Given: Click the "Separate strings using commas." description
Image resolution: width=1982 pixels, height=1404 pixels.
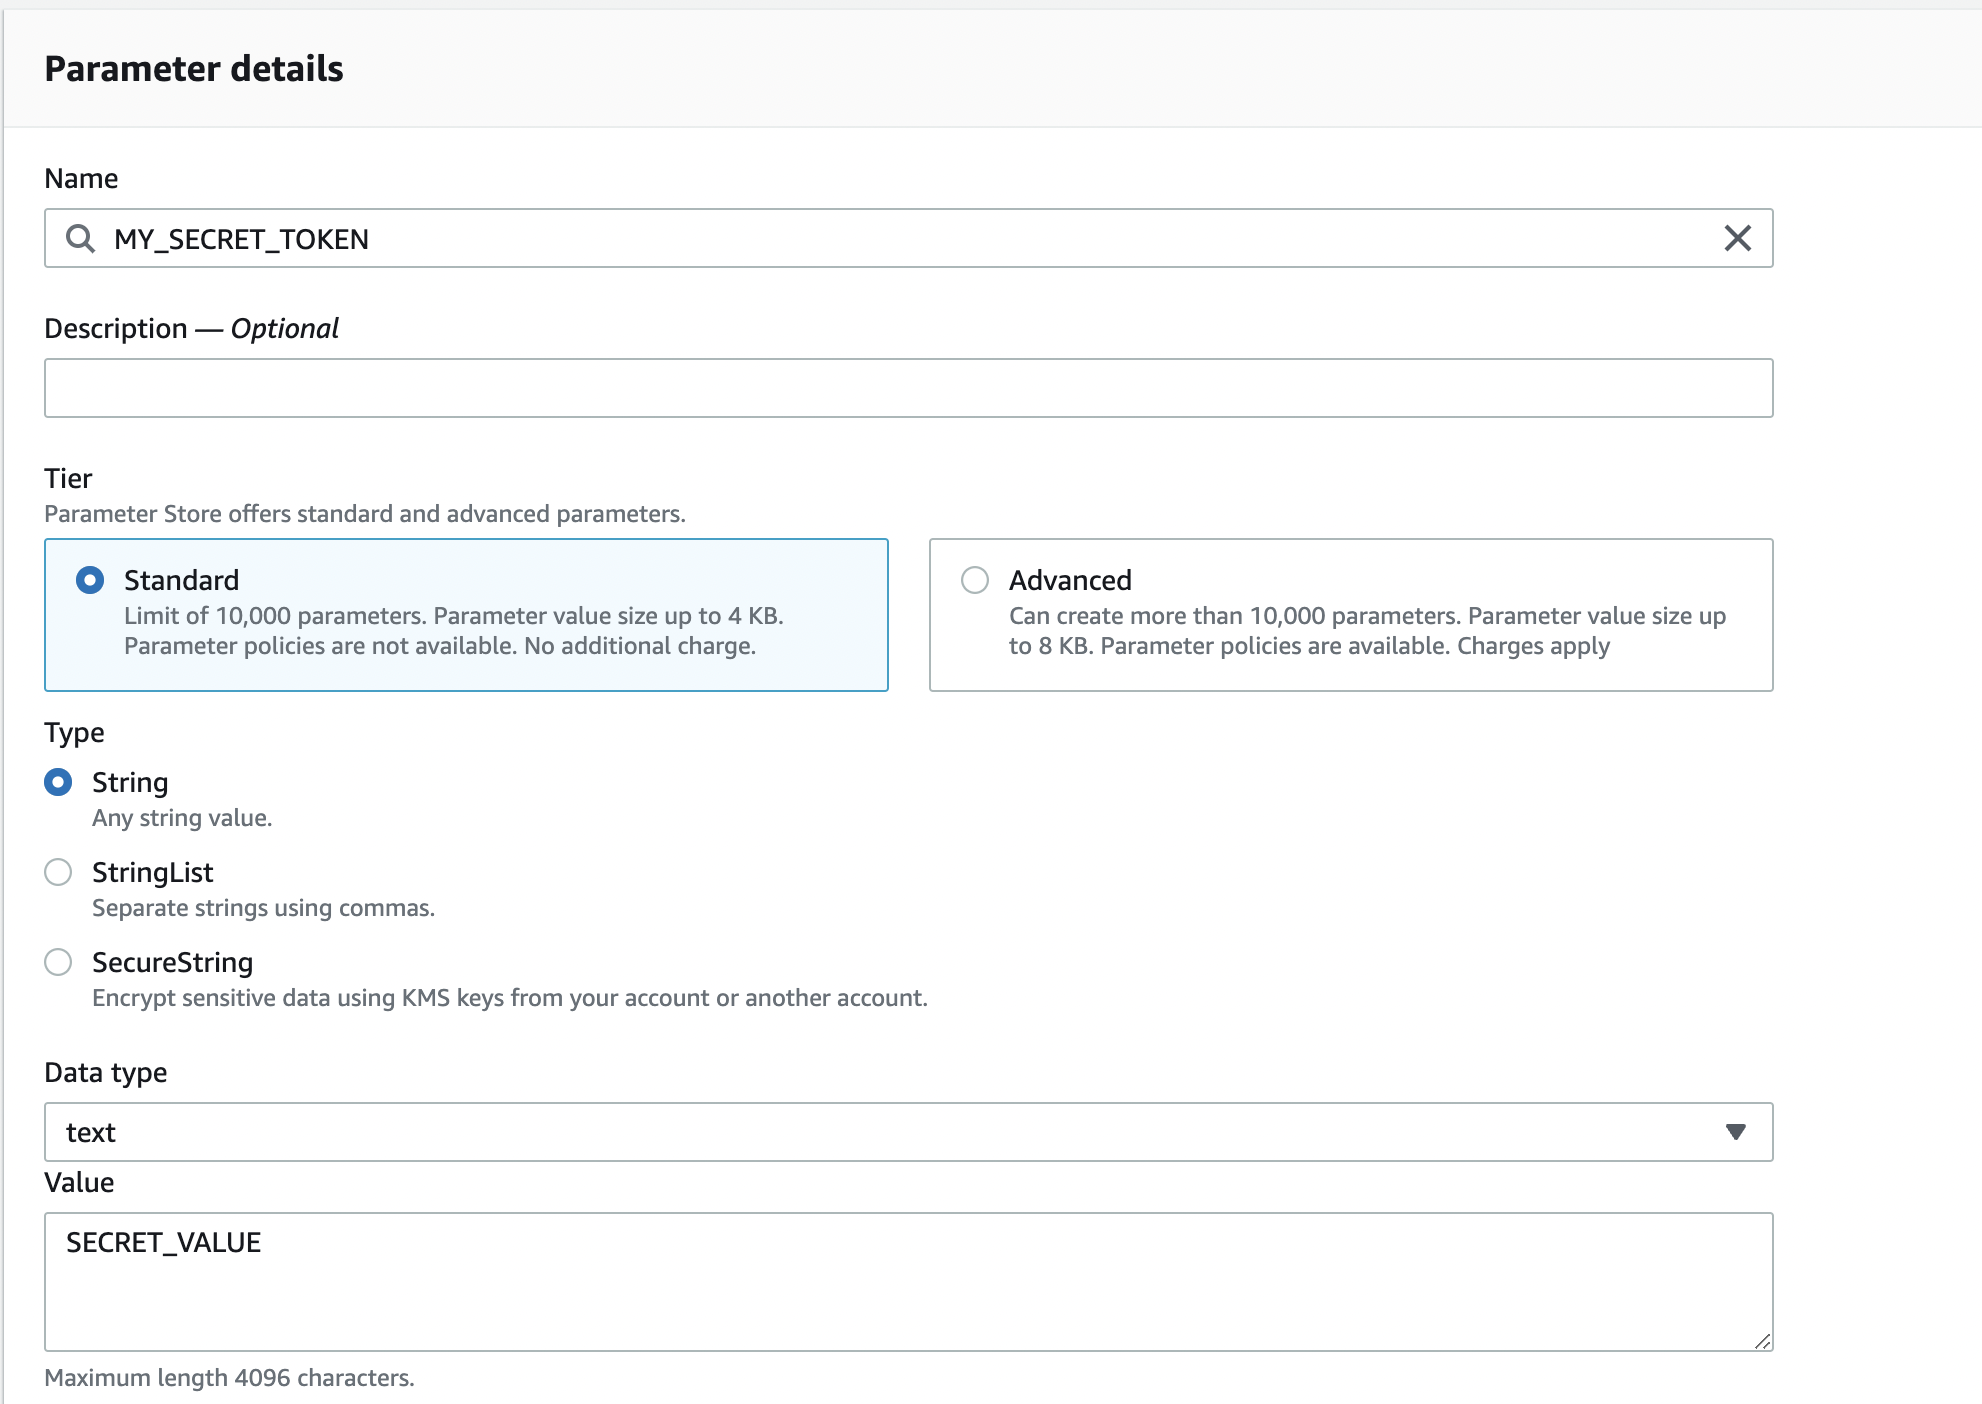Looking at the screenshot, I should tap(263, 908).
